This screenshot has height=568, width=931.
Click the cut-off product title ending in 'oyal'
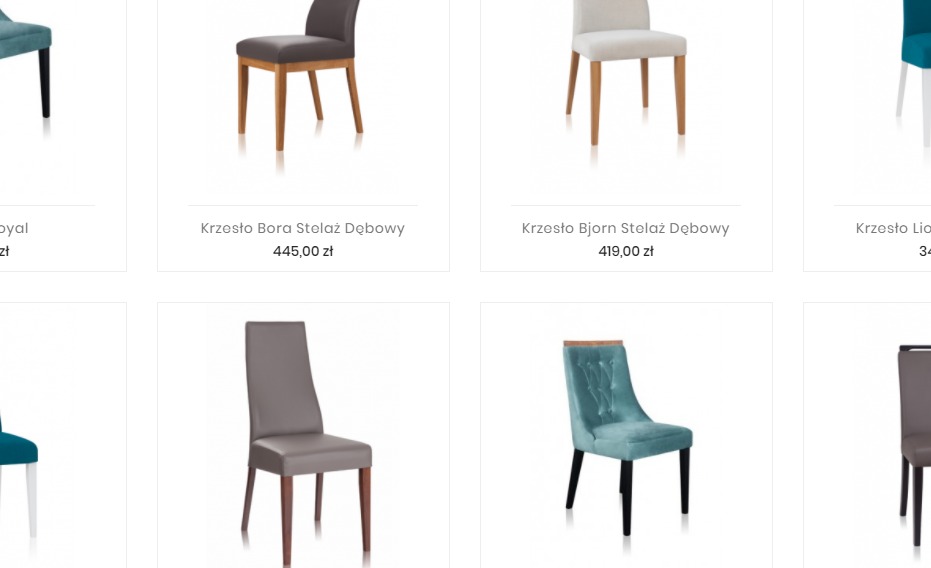pyautogui.click(x=14, y=229)
